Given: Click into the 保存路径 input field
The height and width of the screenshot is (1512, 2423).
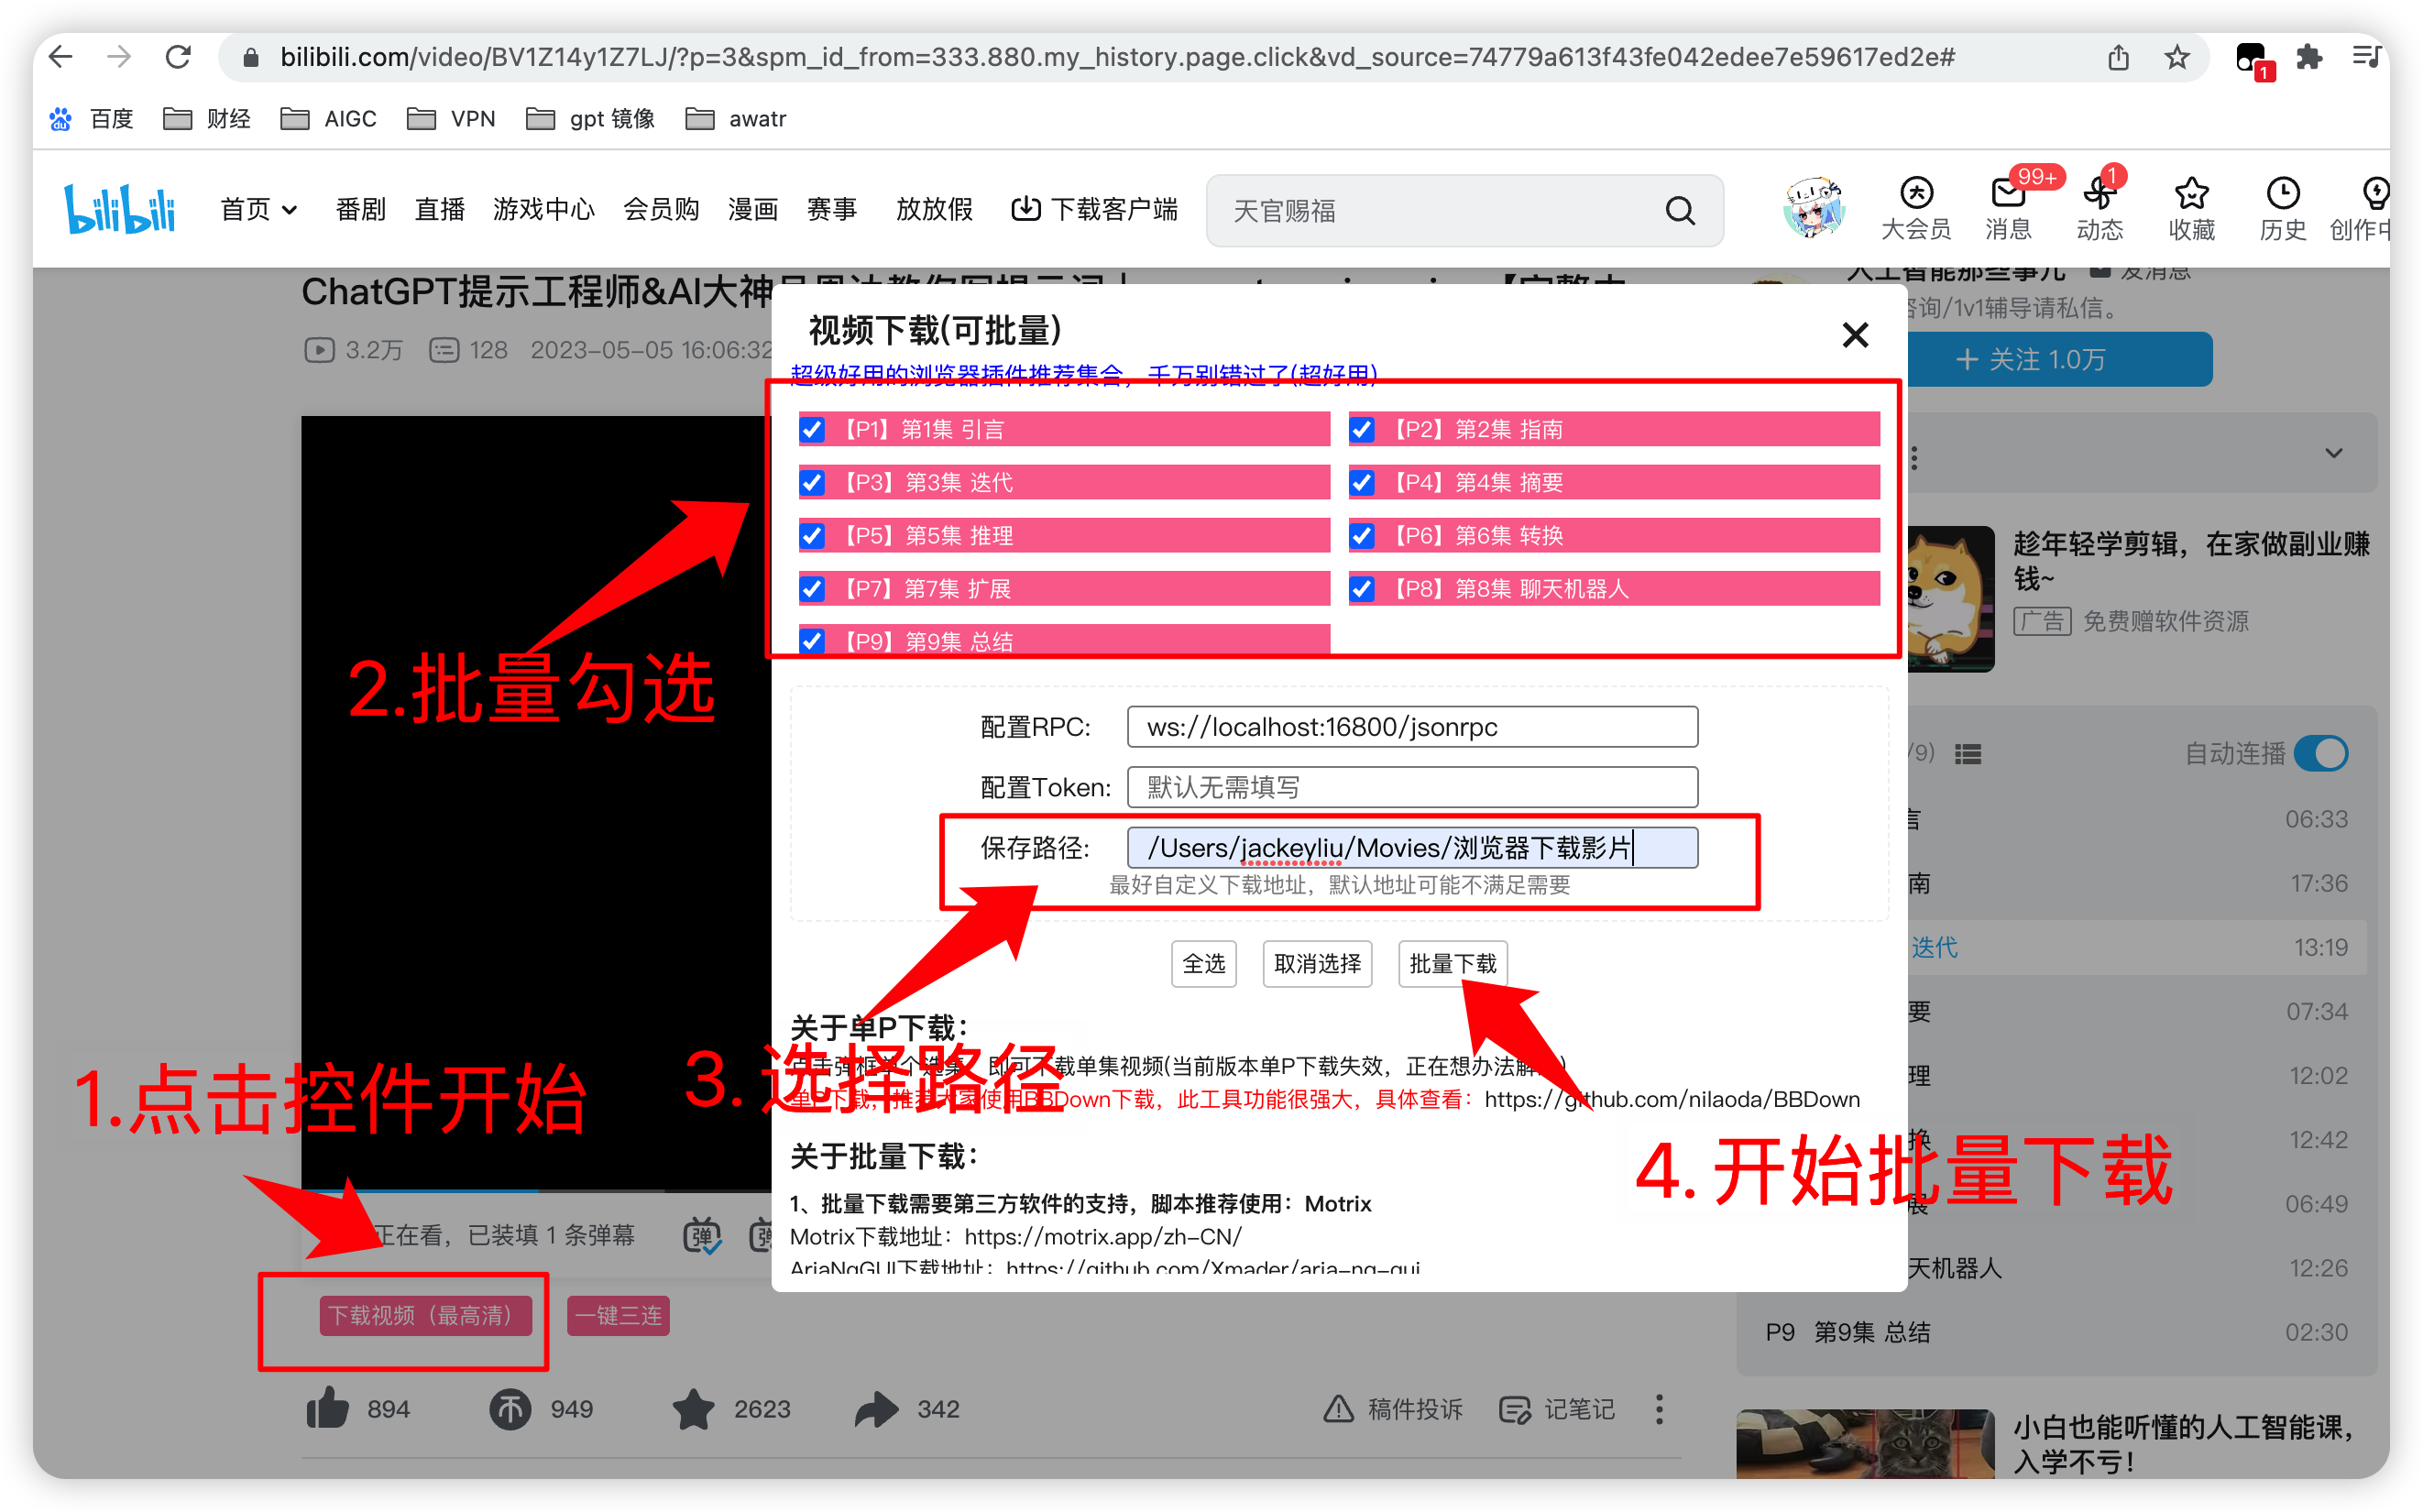Looking at the screenshot, I should point(1412,847).
